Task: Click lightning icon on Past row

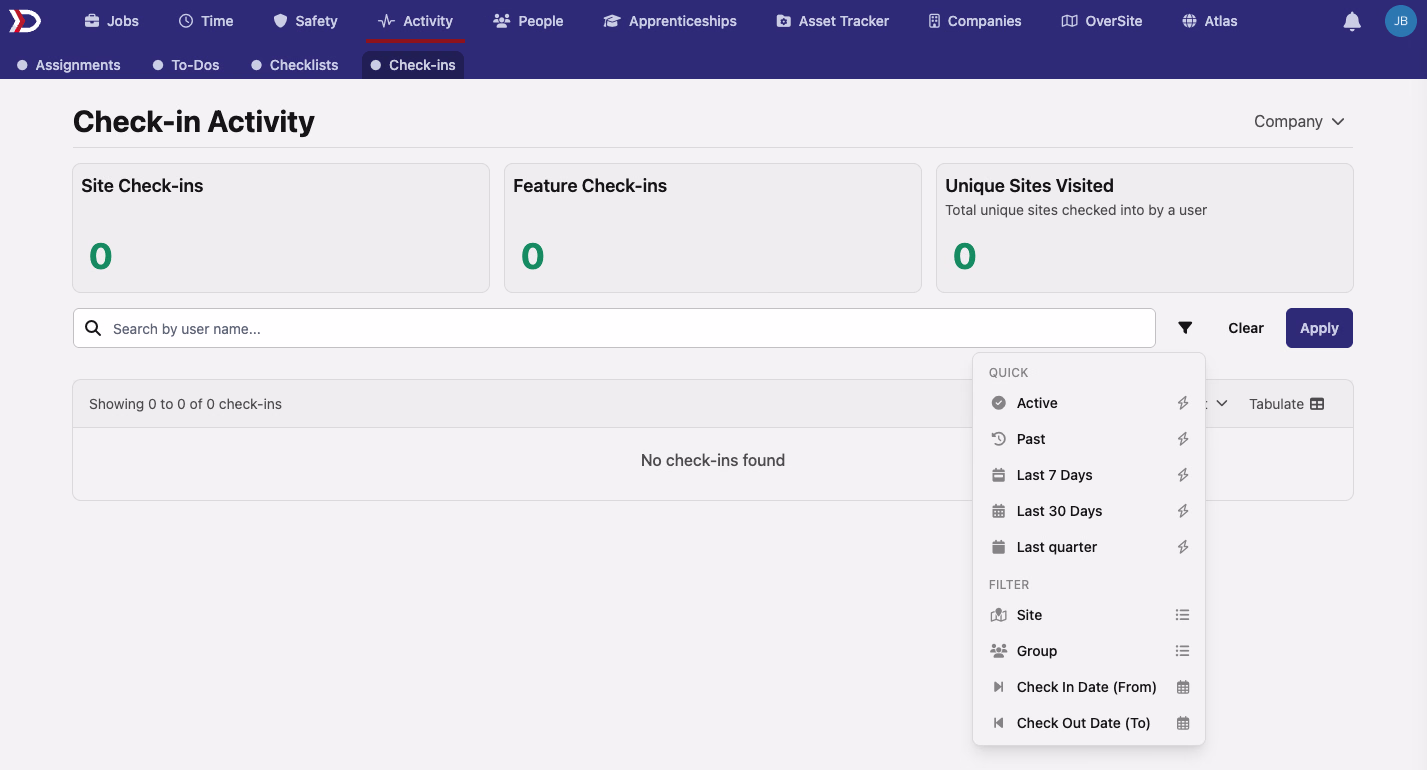Action: tap(1183, 439)
